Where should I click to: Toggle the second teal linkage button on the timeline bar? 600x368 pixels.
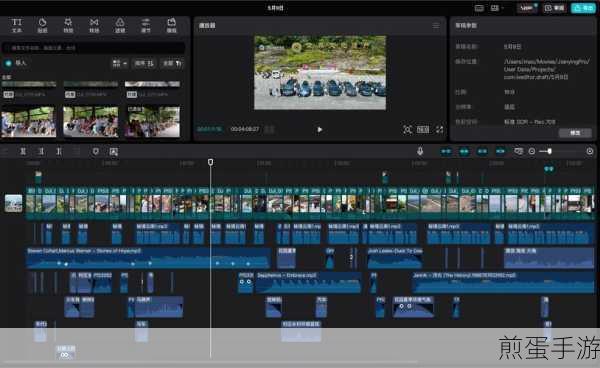[x=464, y=151]
